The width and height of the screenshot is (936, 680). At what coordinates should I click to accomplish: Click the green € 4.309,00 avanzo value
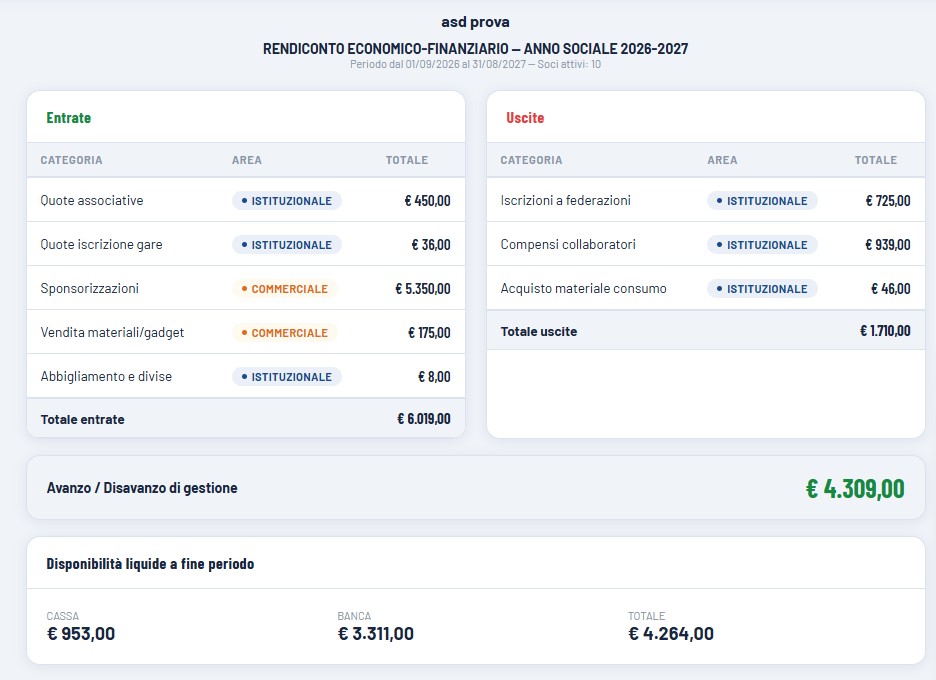(855, 488)
